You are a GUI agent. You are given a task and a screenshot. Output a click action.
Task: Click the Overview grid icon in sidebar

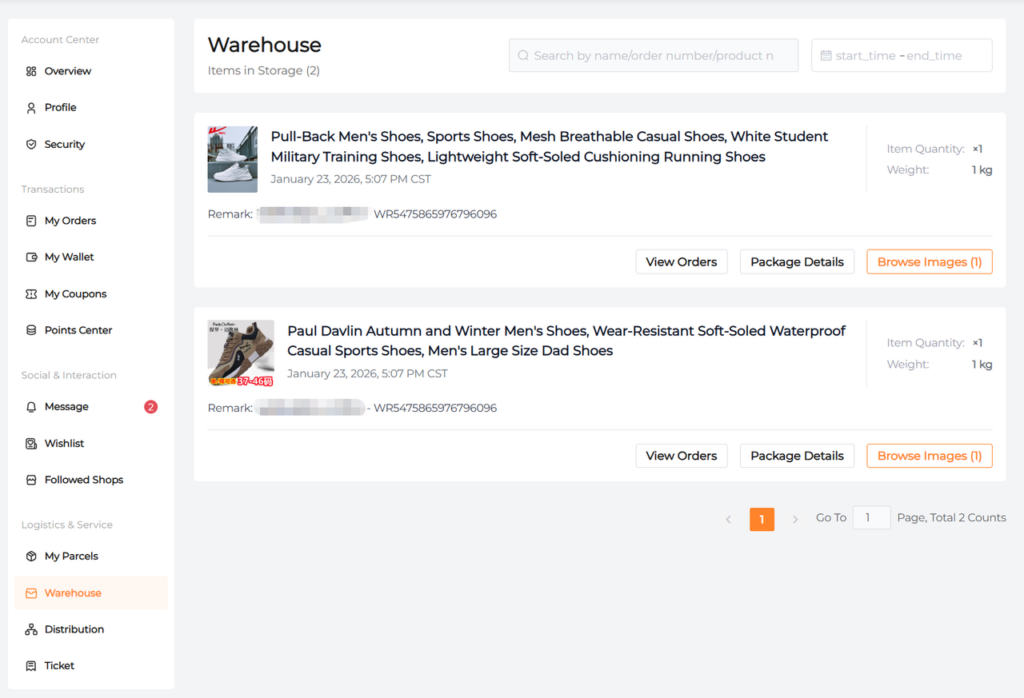[31, 71]
